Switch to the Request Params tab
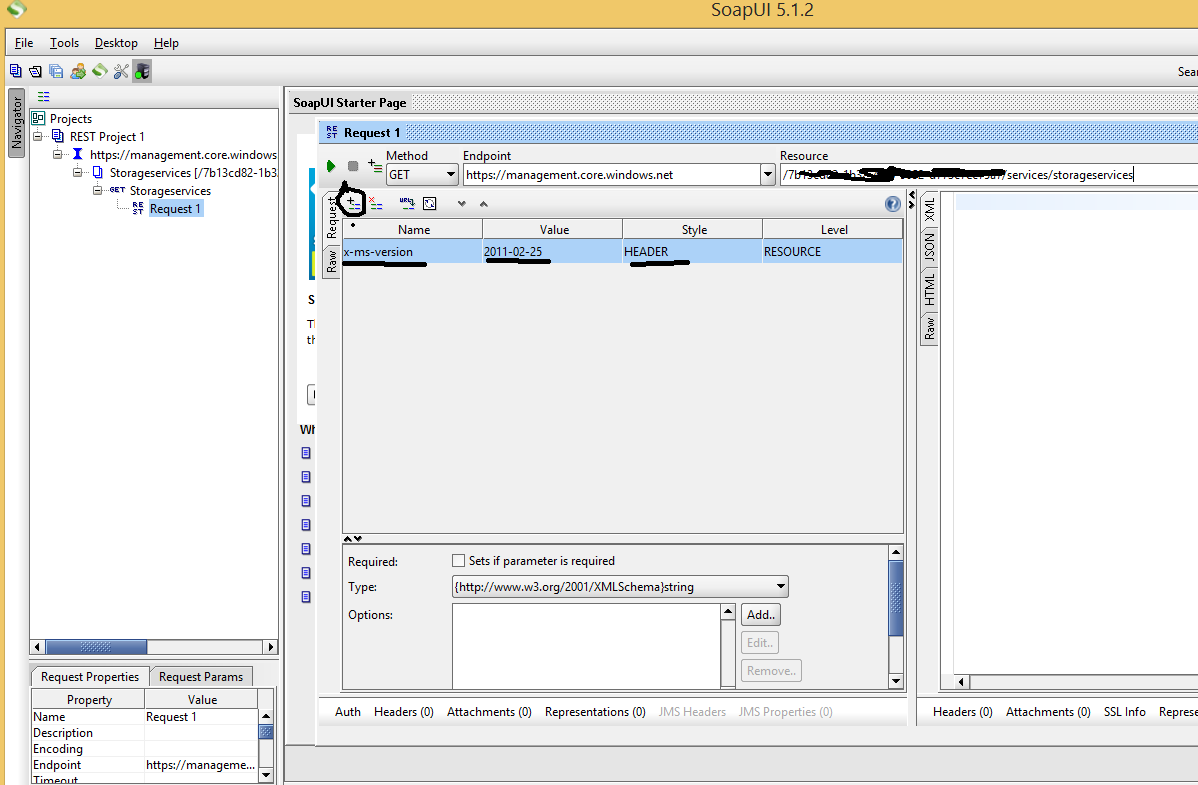This screenshot has height=785, width=1198. click(x=200, y=676)
